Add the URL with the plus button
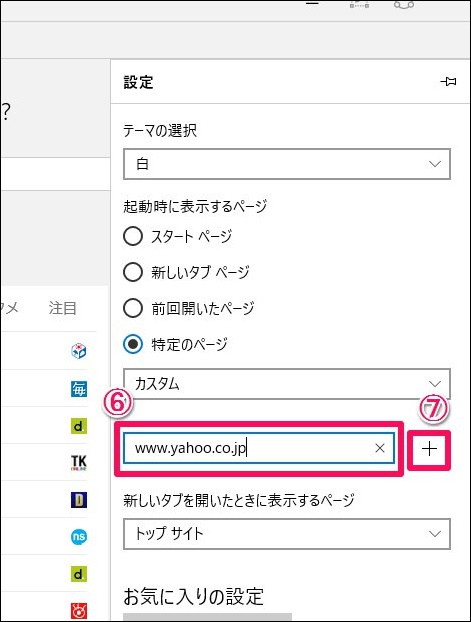Viewport: 471px width, 622px height. click(x=429, y=449)
